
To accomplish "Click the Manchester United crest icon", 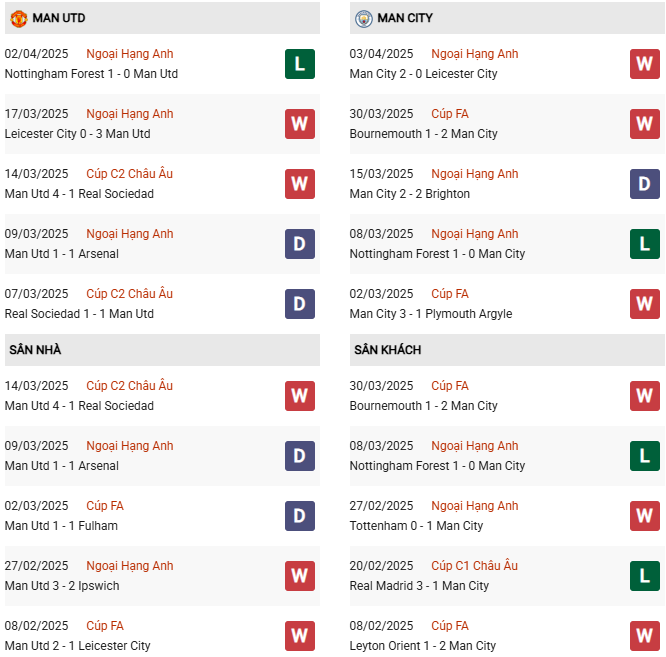I will (x=18, y=18).
